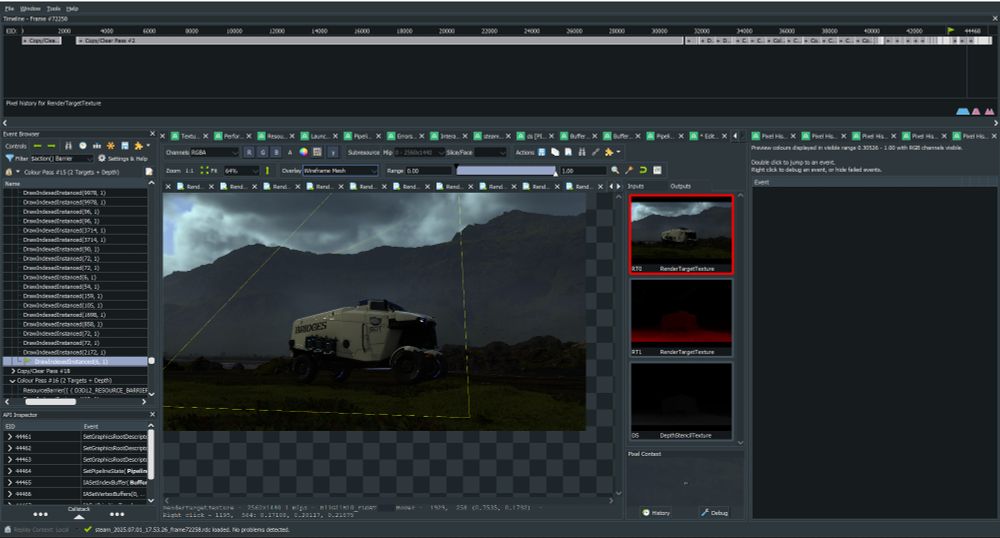Click the Replay Context: Local status item

pyautogui.click(x=37, y=530)
